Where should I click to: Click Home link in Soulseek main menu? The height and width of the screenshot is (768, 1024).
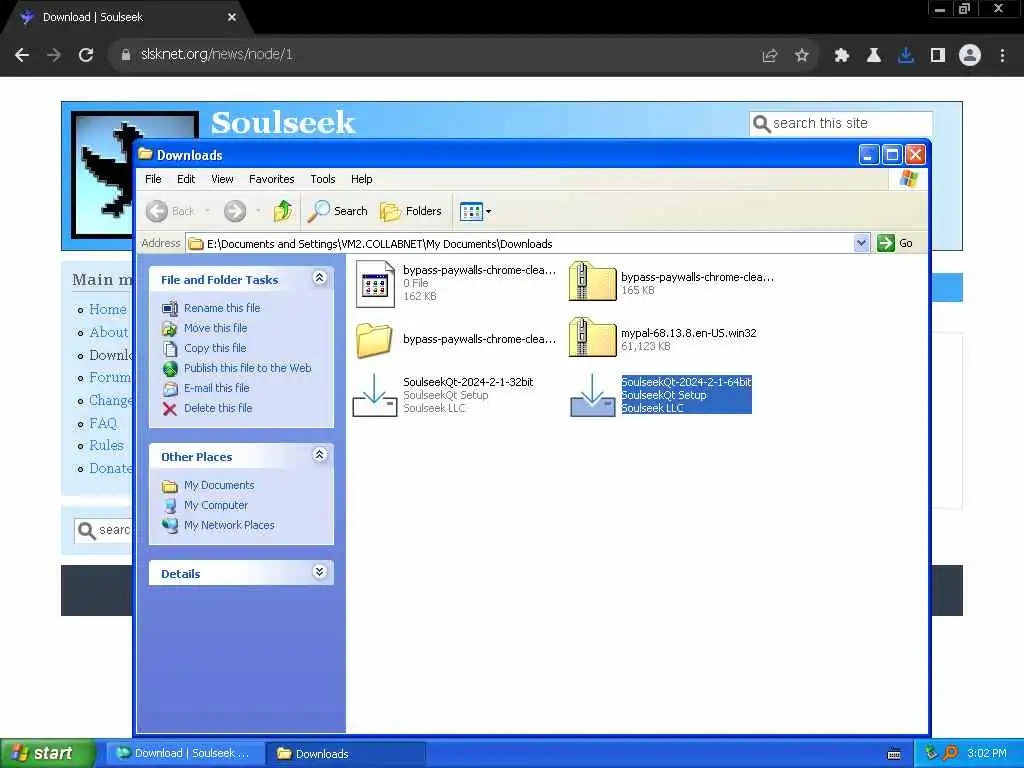[108, 310]
